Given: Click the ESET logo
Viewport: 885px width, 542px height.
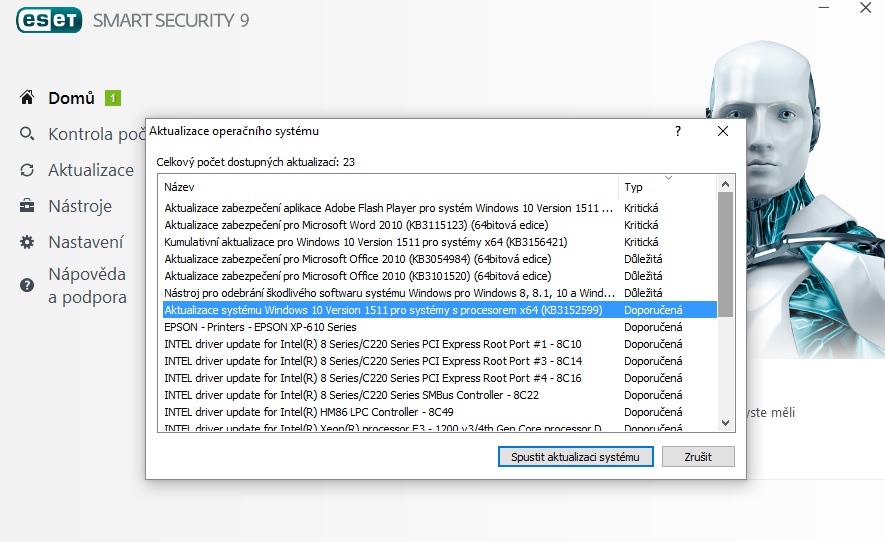Looking at the screenshot, I should [x=48, y=19].
